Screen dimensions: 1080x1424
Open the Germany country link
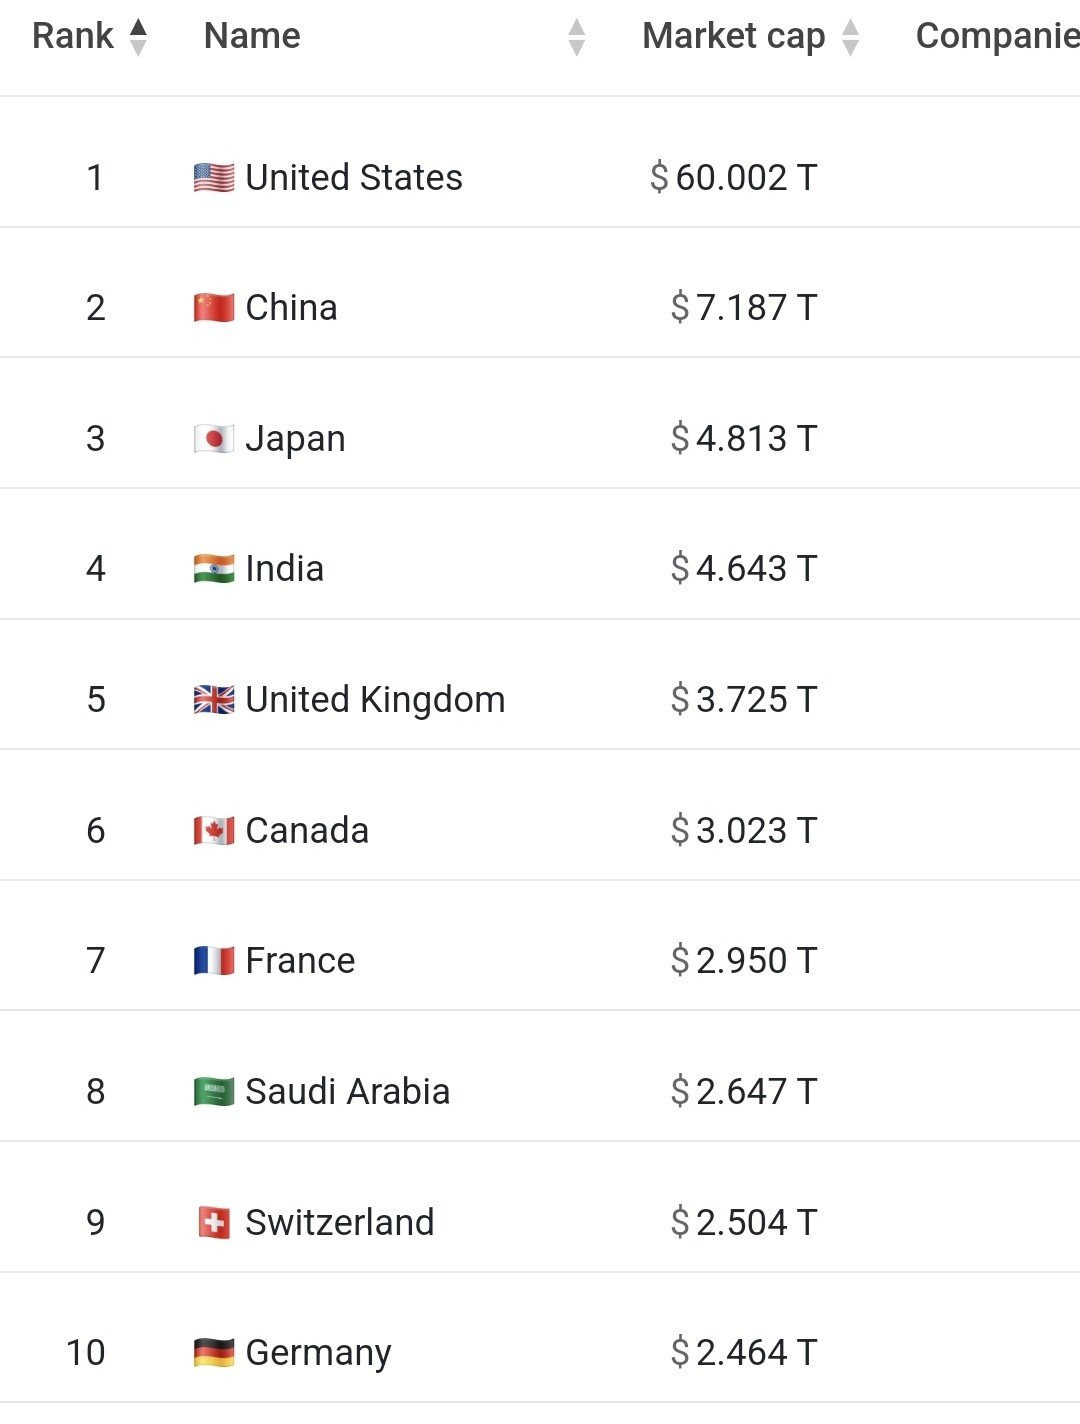pyautogui.click(x=318, y=1353)
